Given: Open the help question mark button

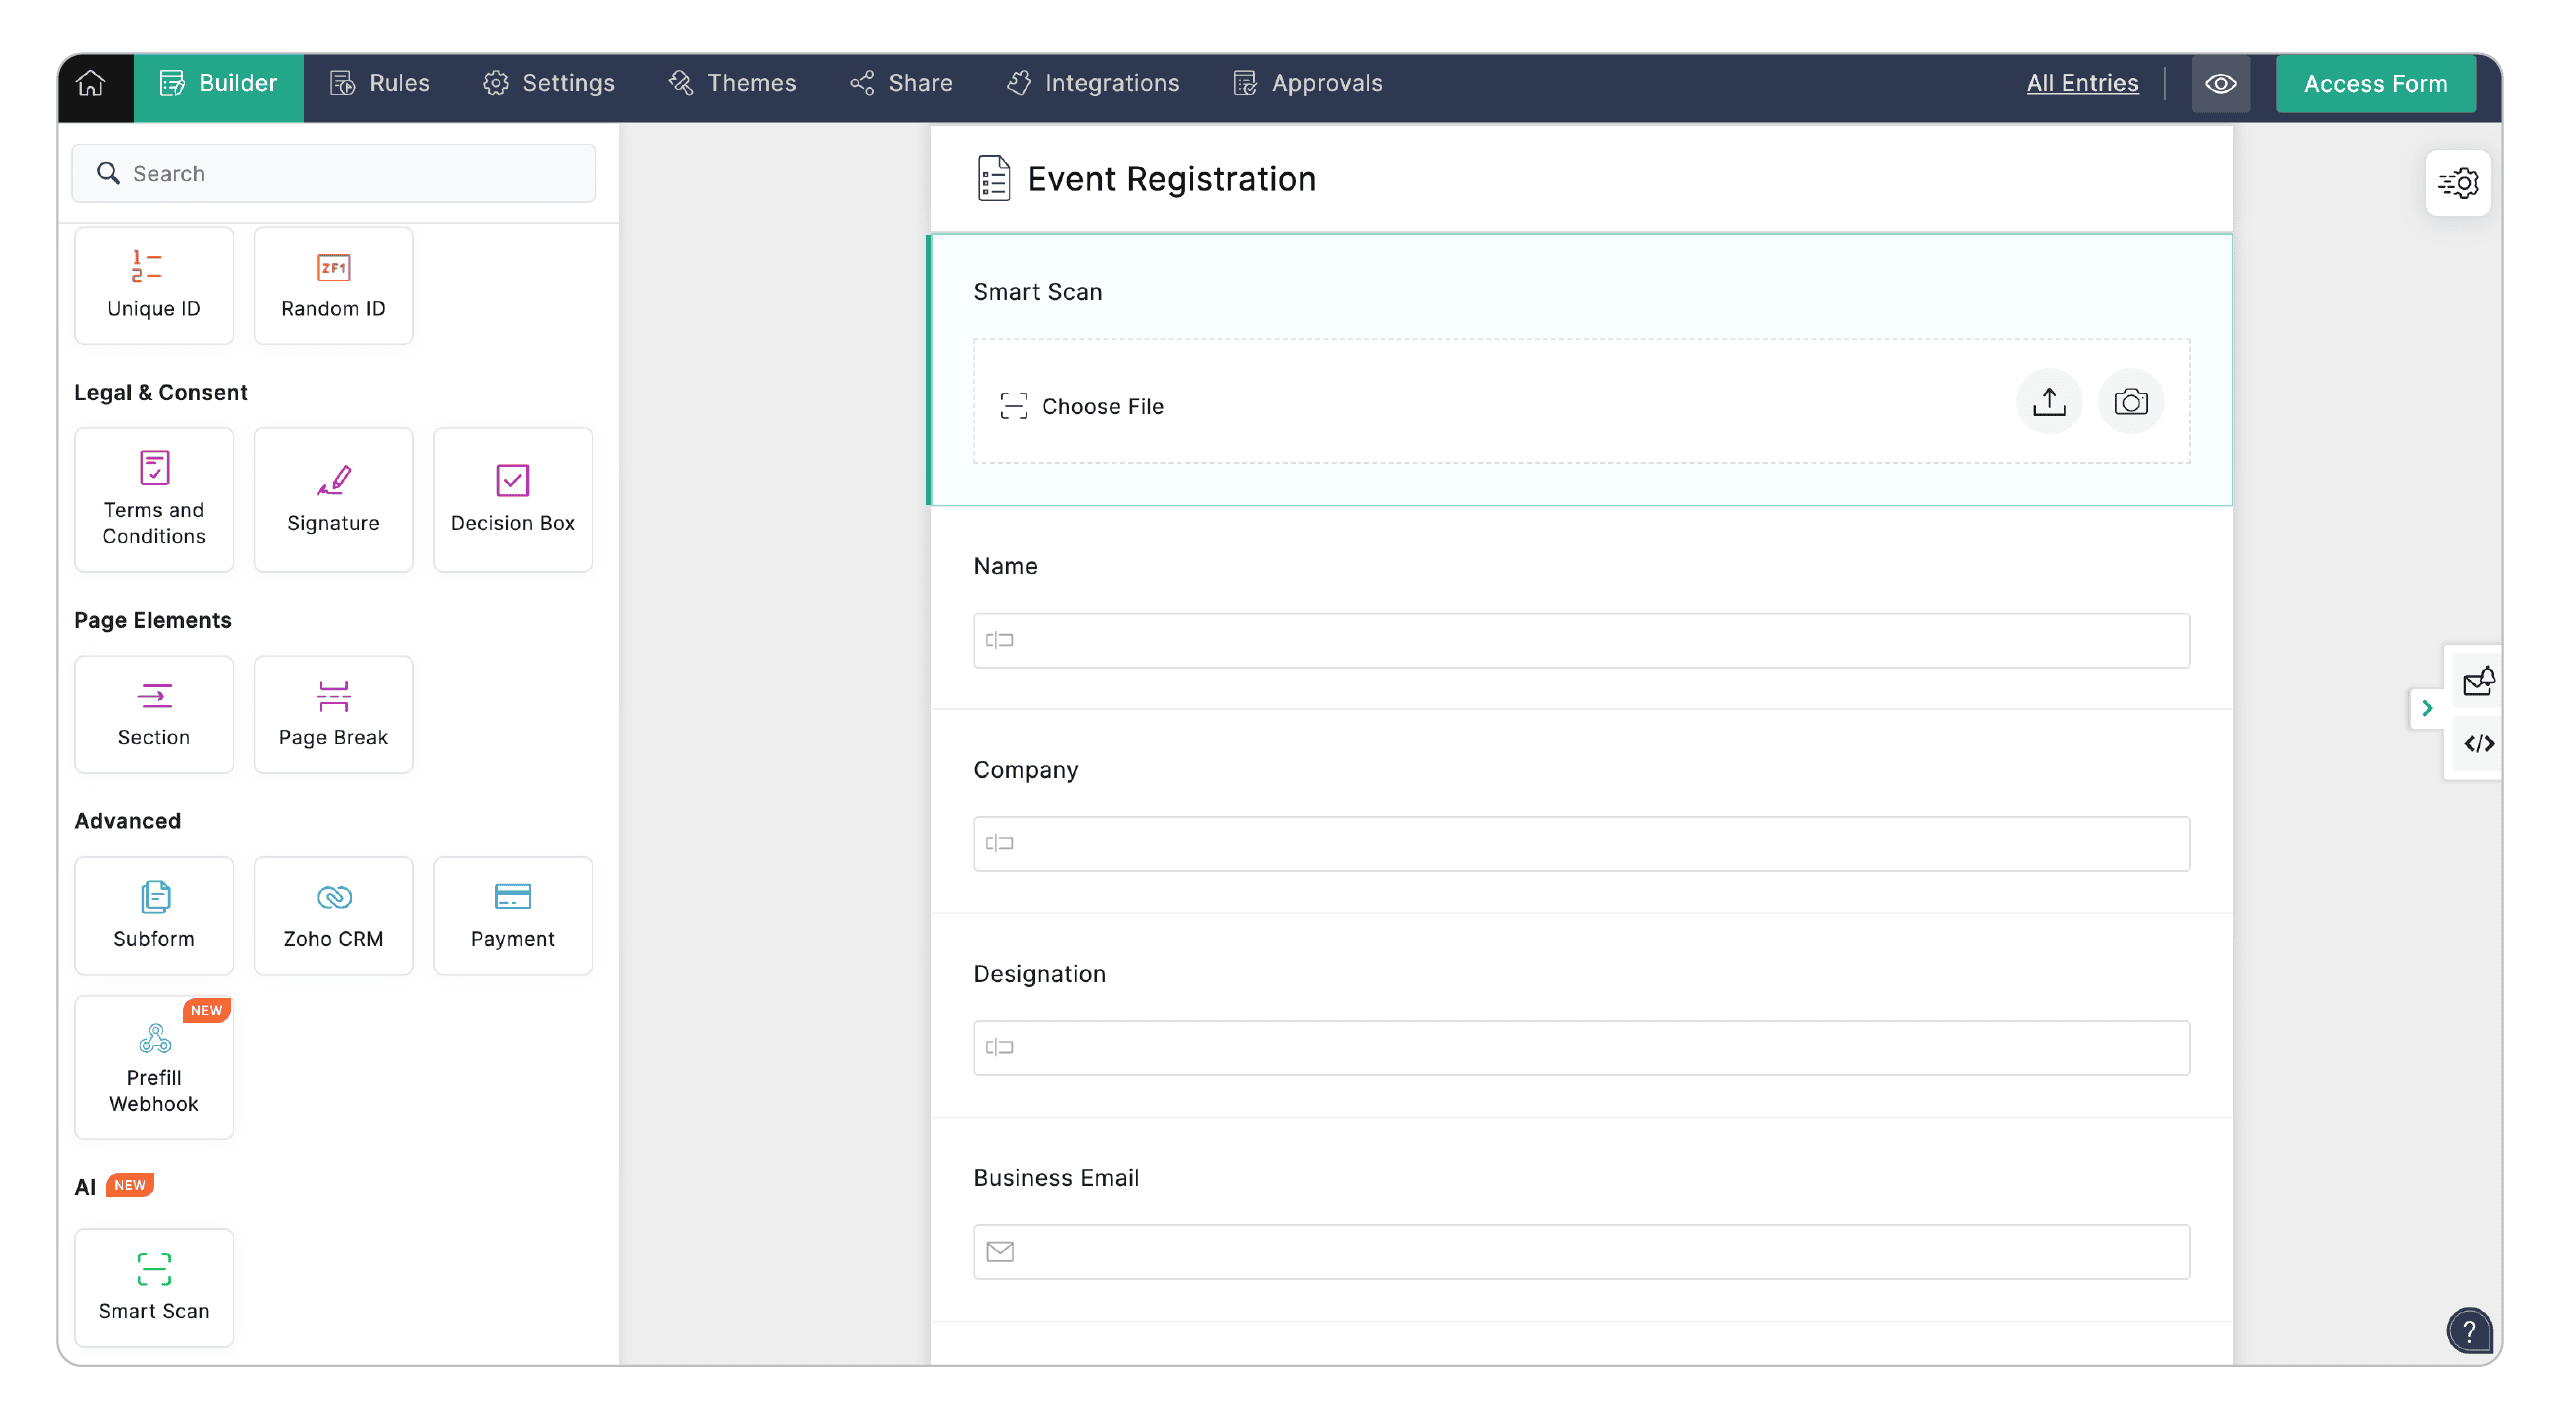Looking at the screenshot, I should pyautogui.click(x=2468, y=1331).
